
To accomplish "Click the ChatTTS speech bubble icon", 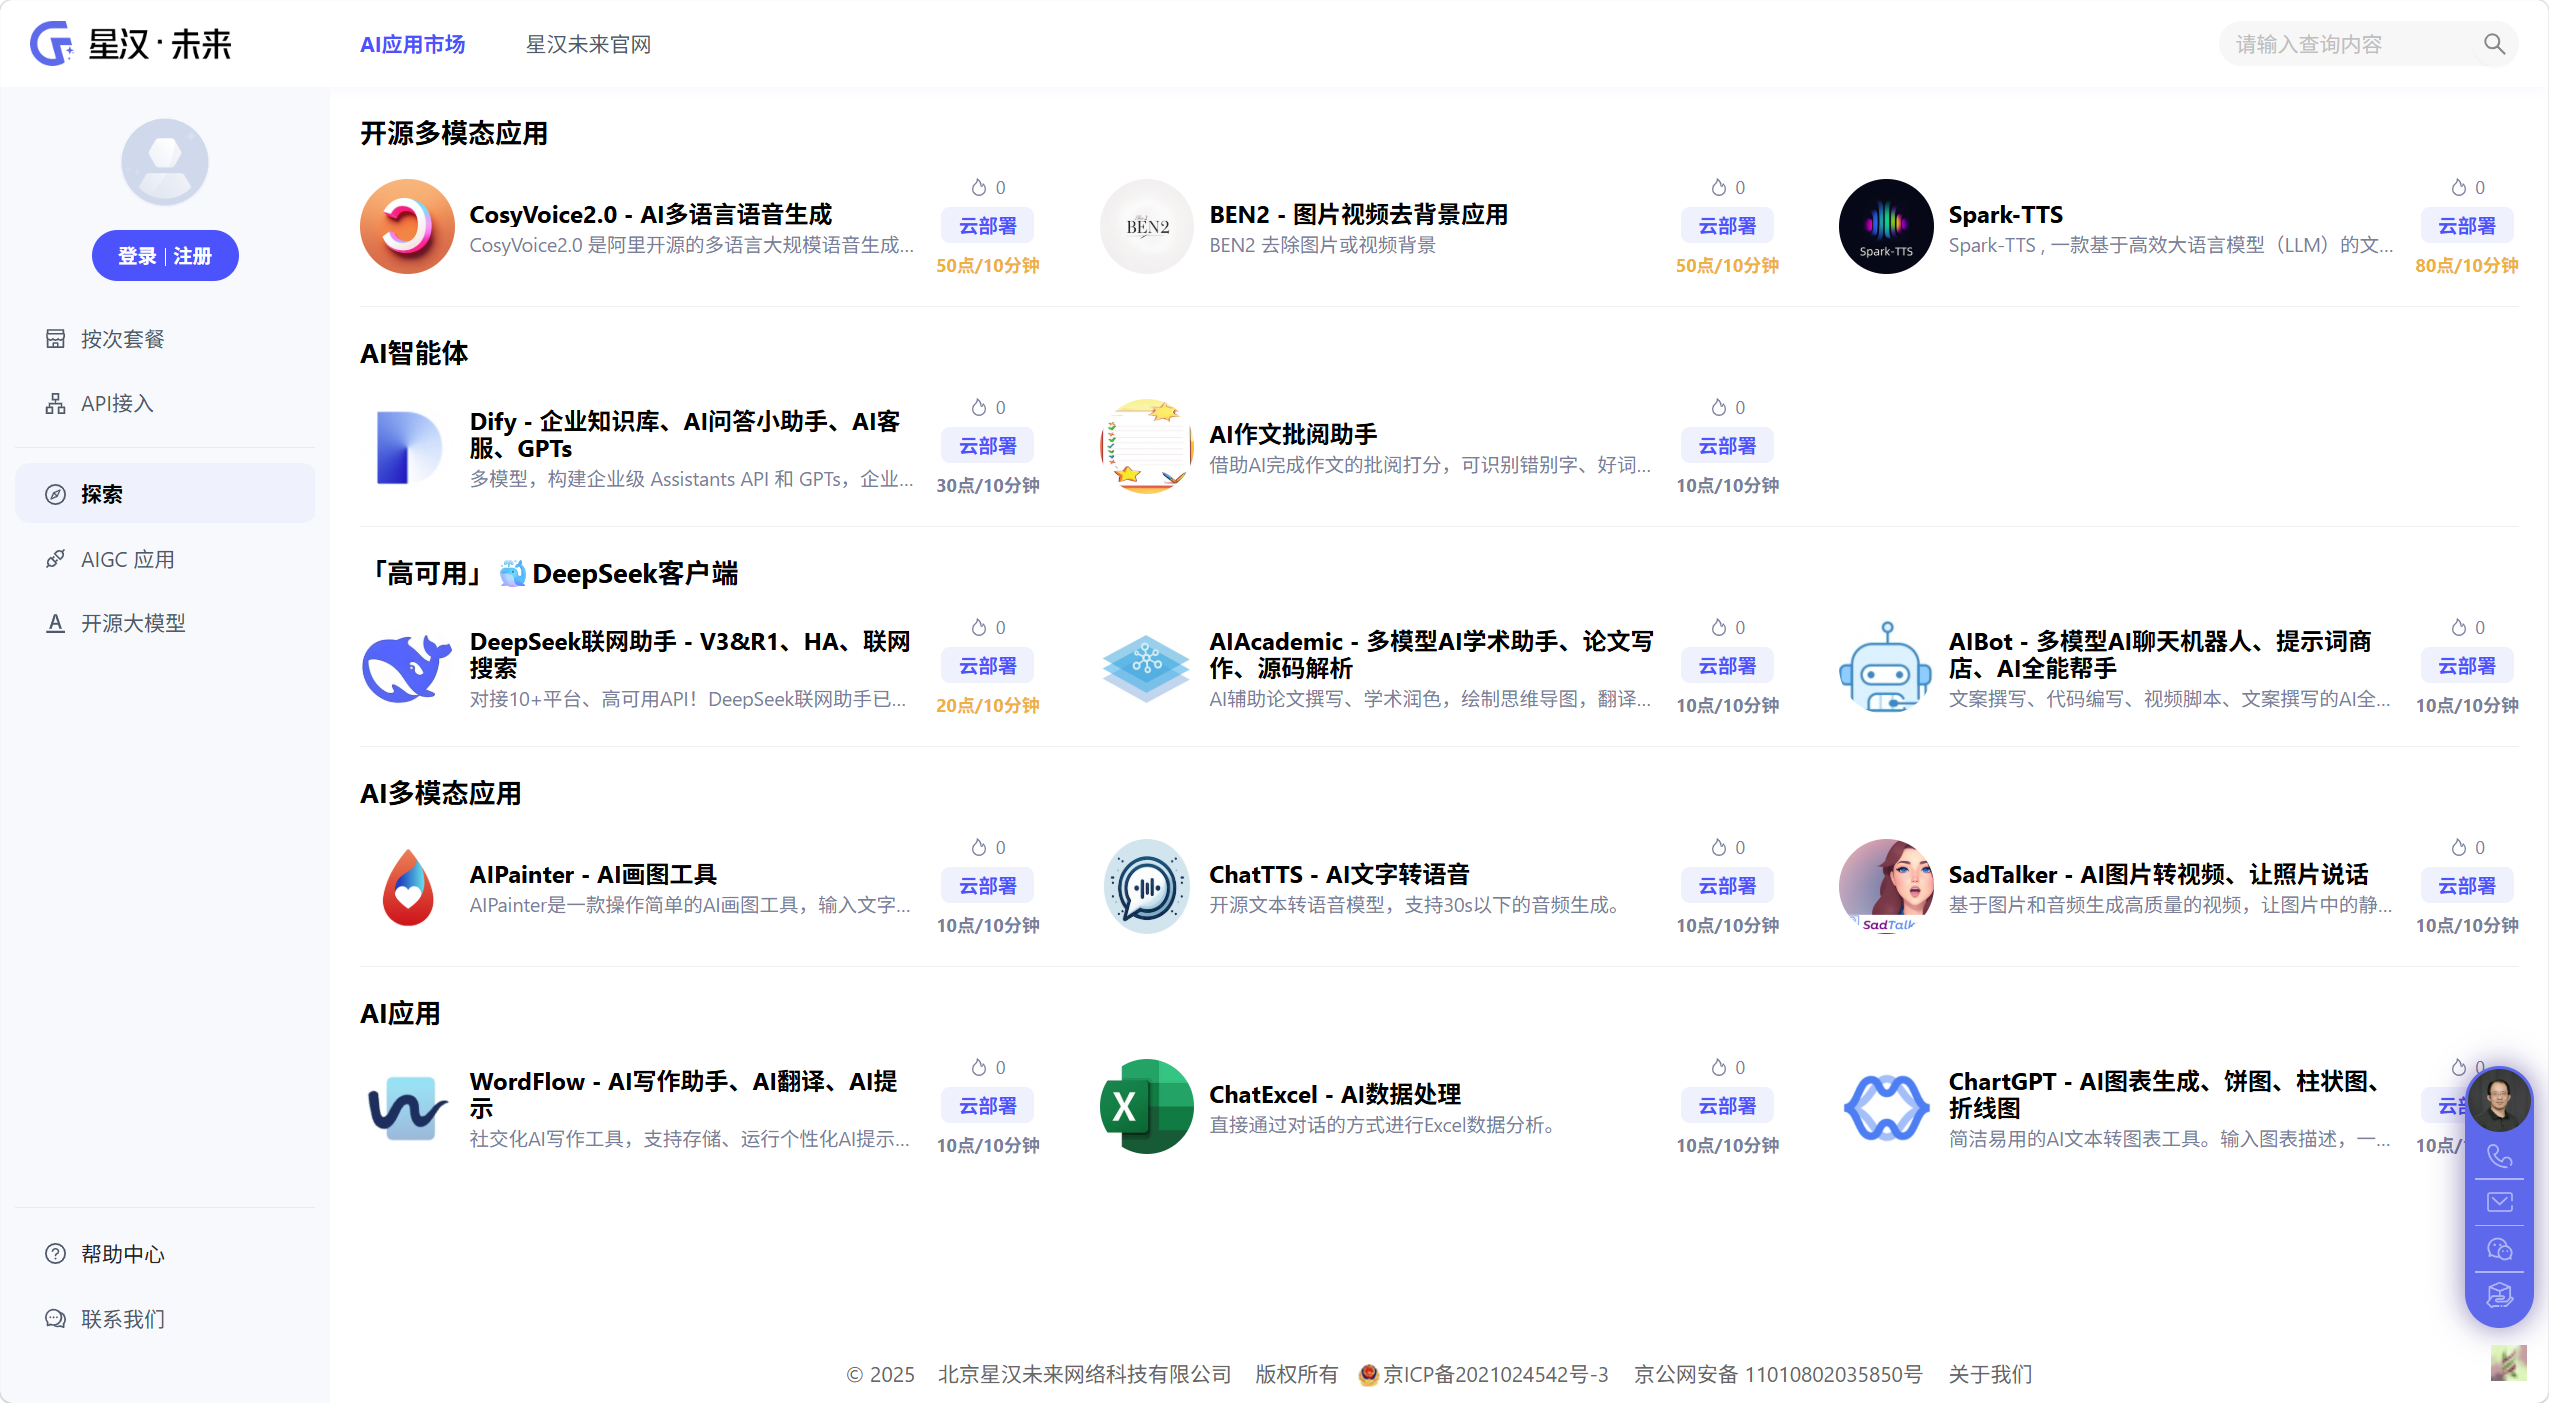I will click(1147, 887).
